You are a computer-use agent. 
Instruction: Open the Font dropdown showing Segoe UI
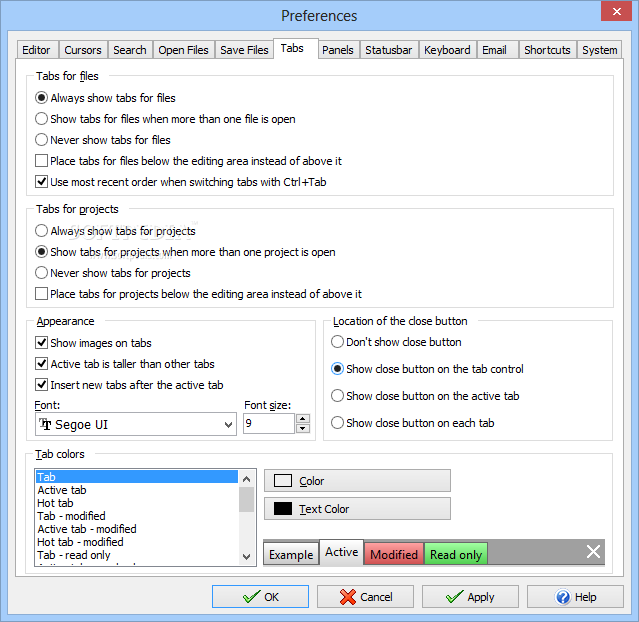click(x=136, y=424)
